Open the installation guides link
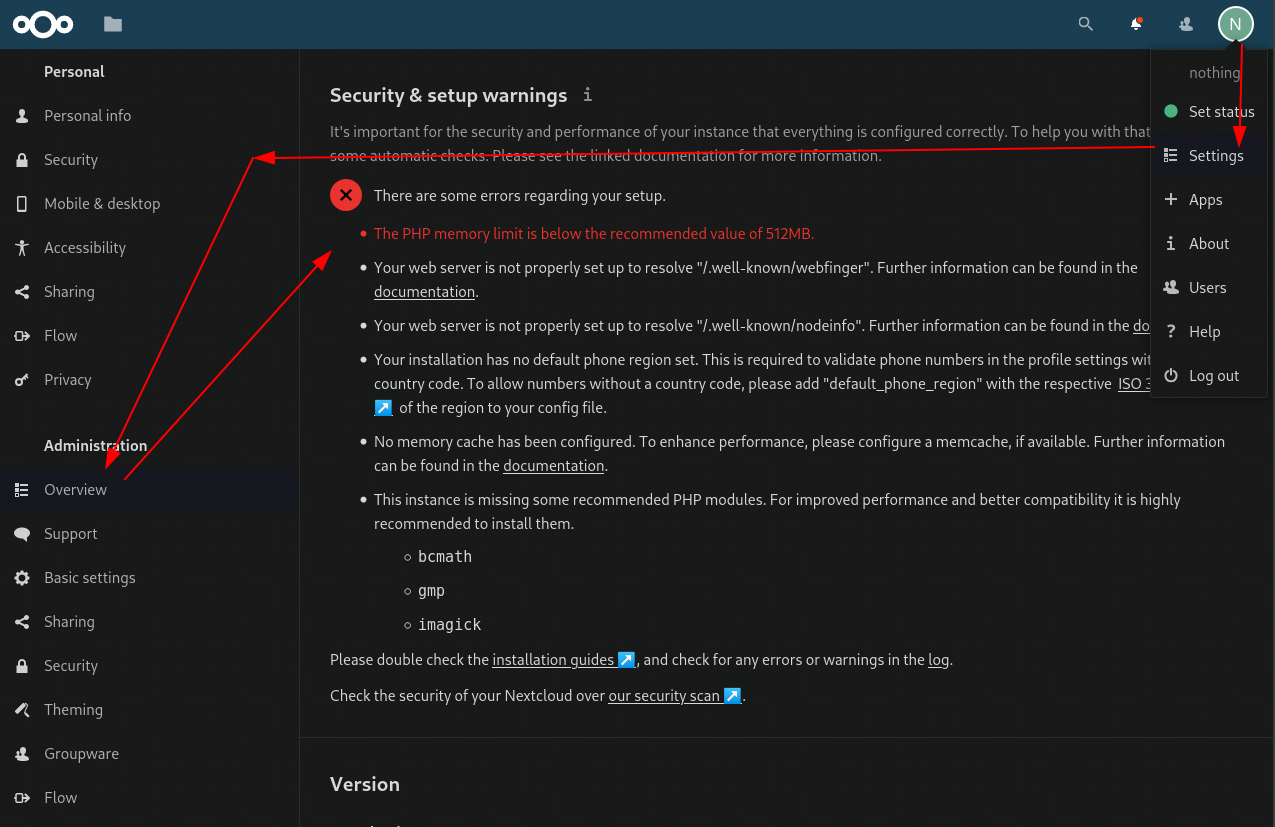Image resolution: width=1275 pixels, height=827 pixels. [x=564, y=660]
